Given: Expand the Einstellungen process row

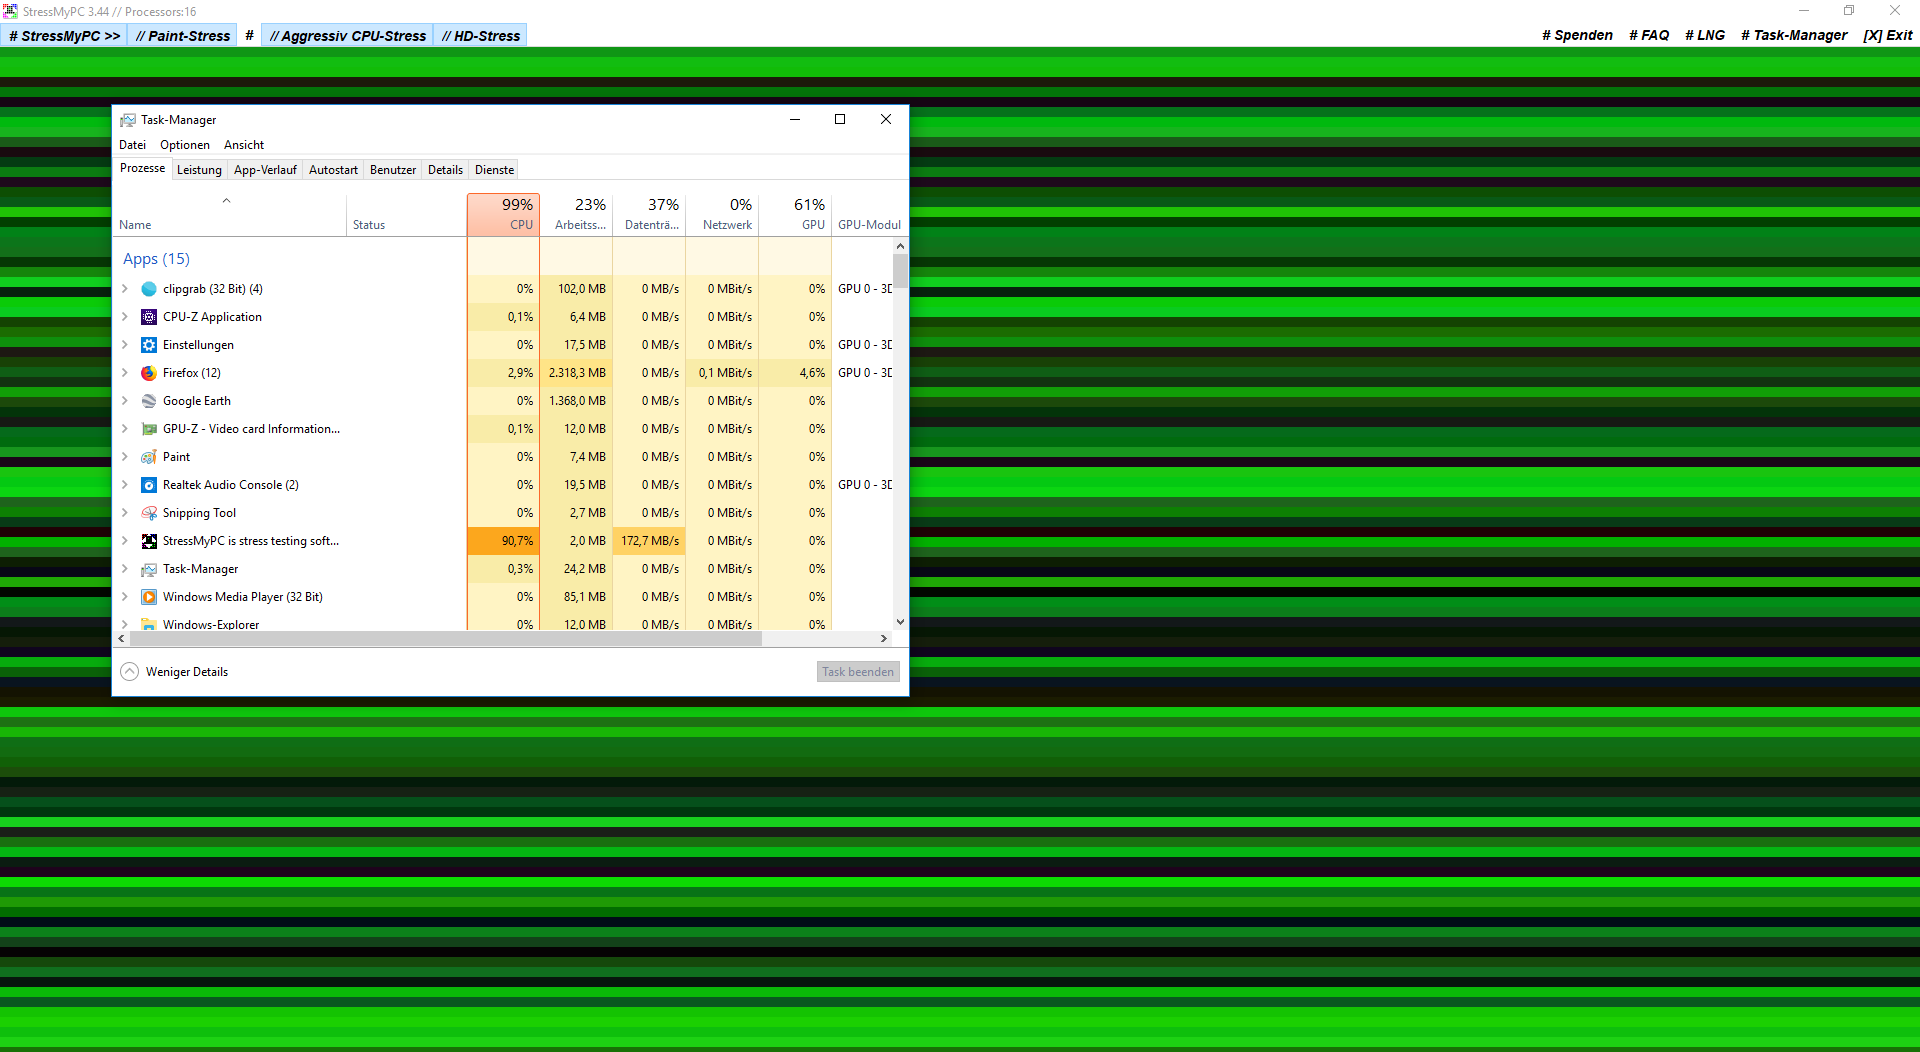Looking at the screenshot, I should [125, 345].
